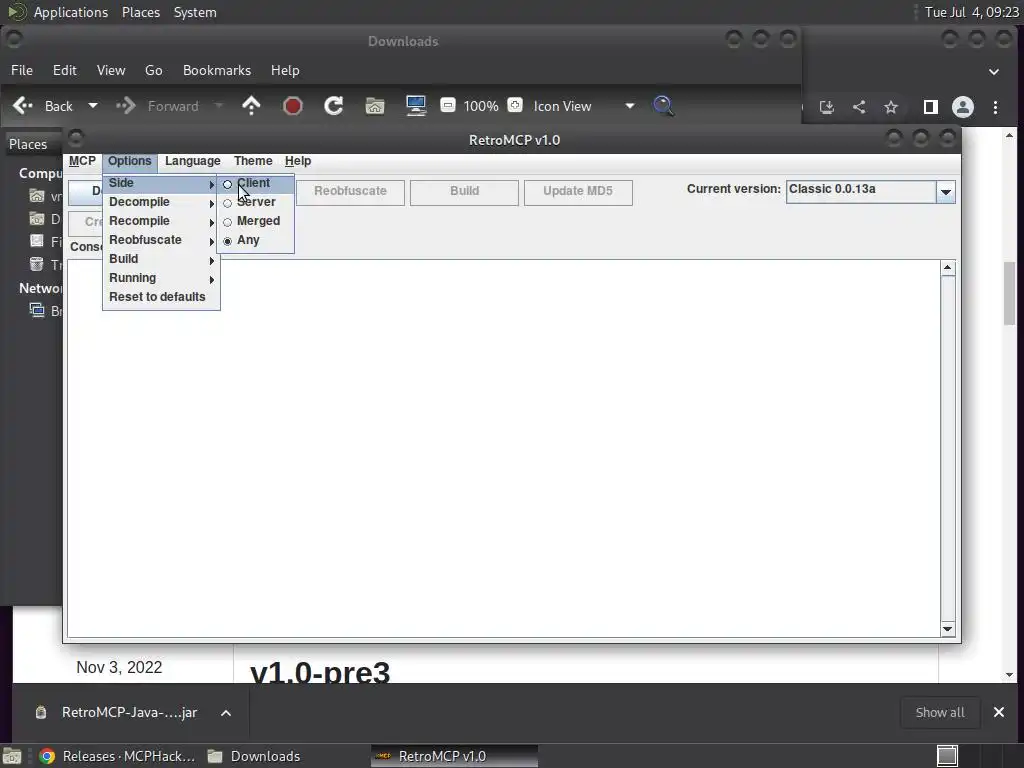Image resolution: width=1024 pixels, height=768 pixels.
Task: Click Chrome tab search chevron
Action: [994, 72]
